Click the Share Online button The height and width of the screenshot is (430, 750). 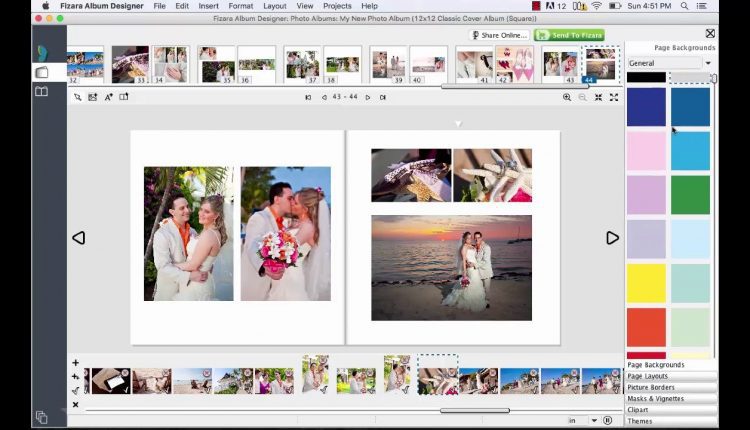coord(499,35)
